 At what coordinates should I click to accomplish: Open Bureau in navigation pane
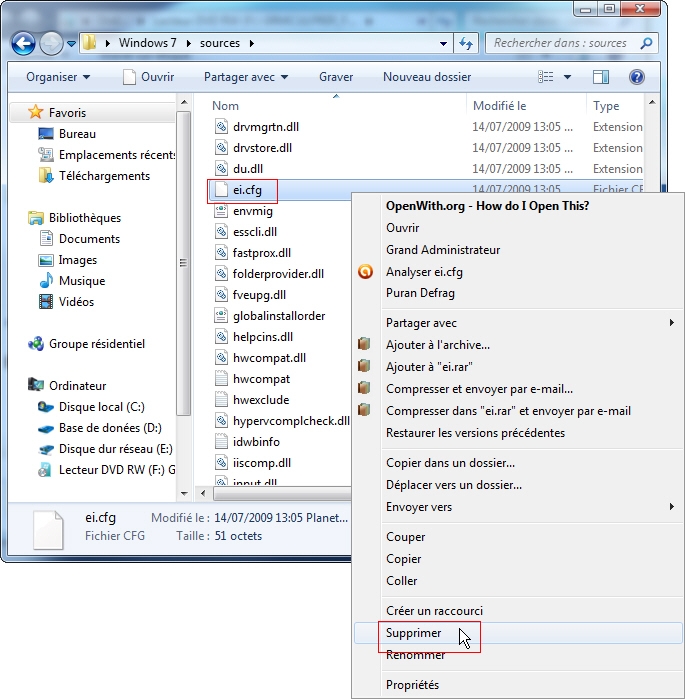(x=77, y=134)
